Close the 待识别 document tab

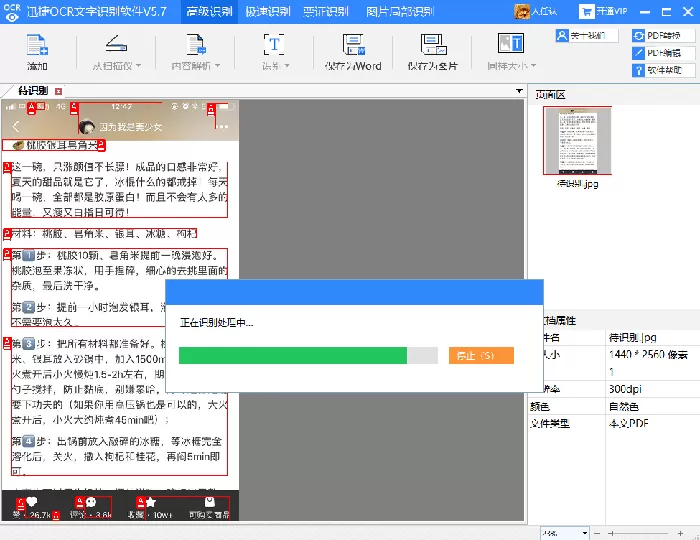point(58,91)
